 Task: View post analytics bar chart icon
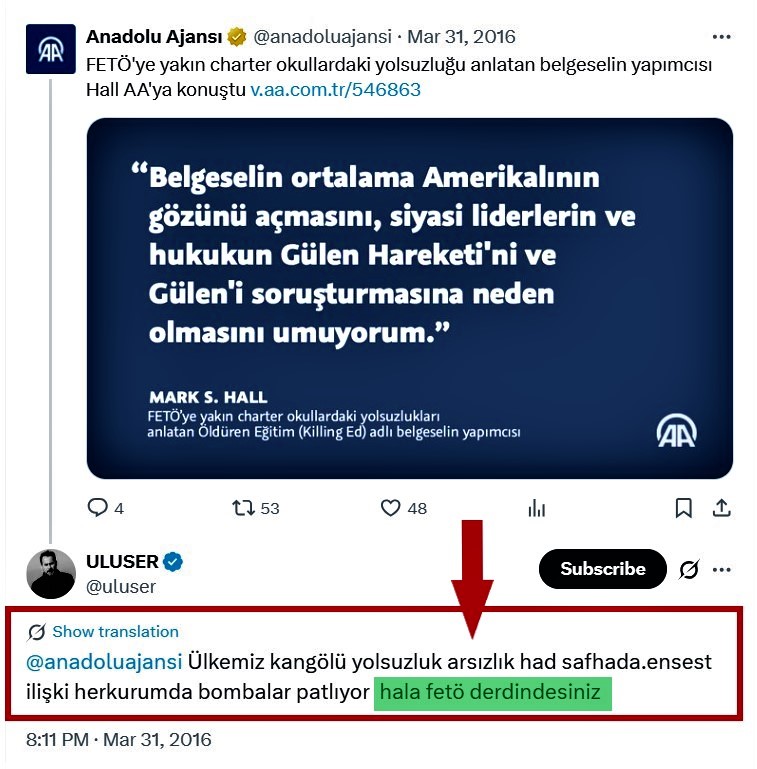(537, 508)
